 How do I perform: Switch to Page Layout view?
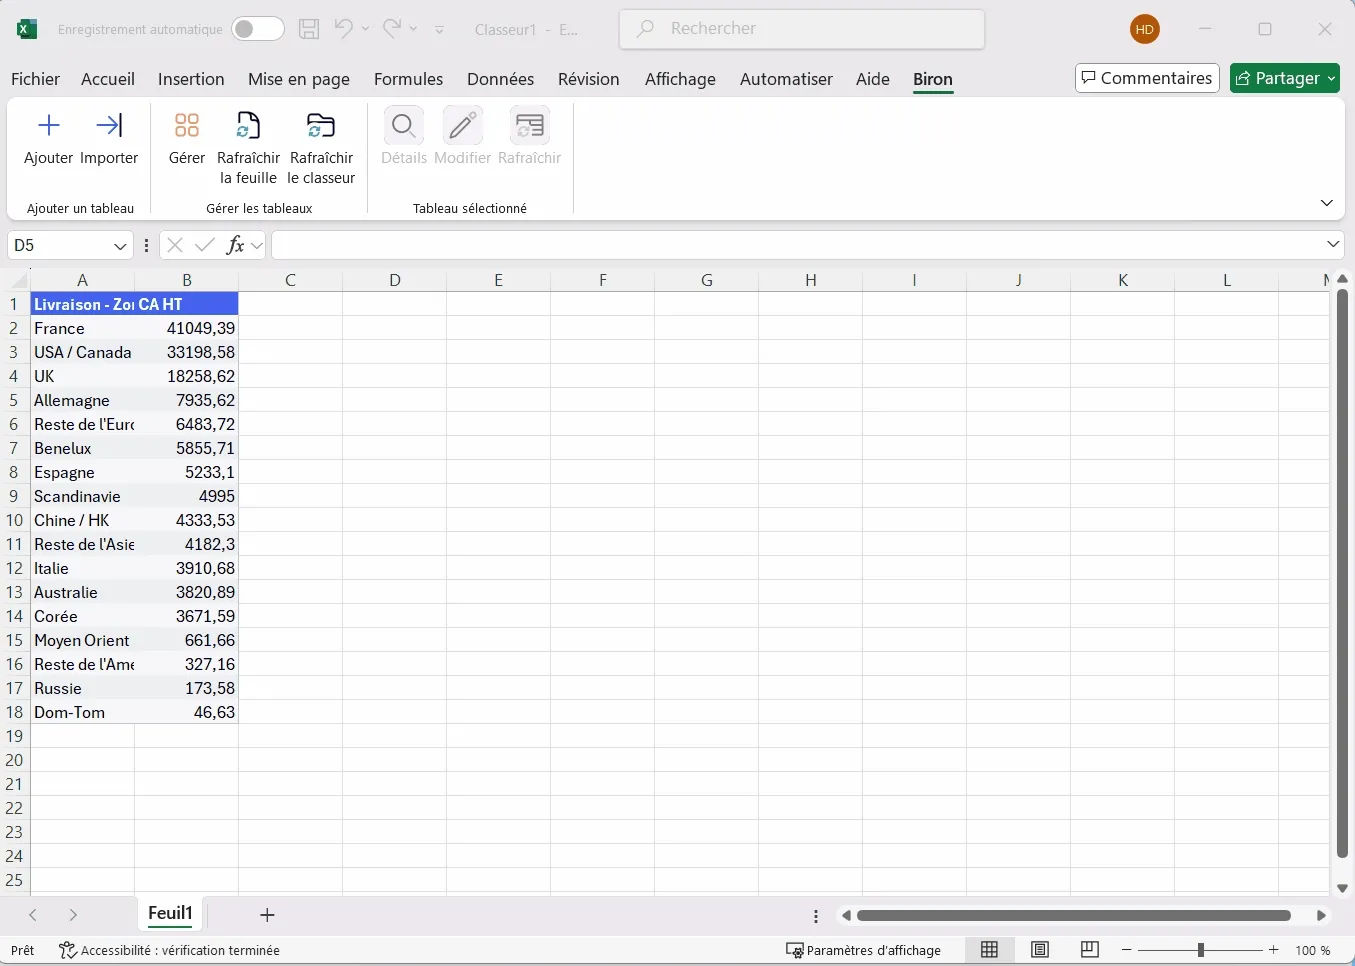point(1040,950)
